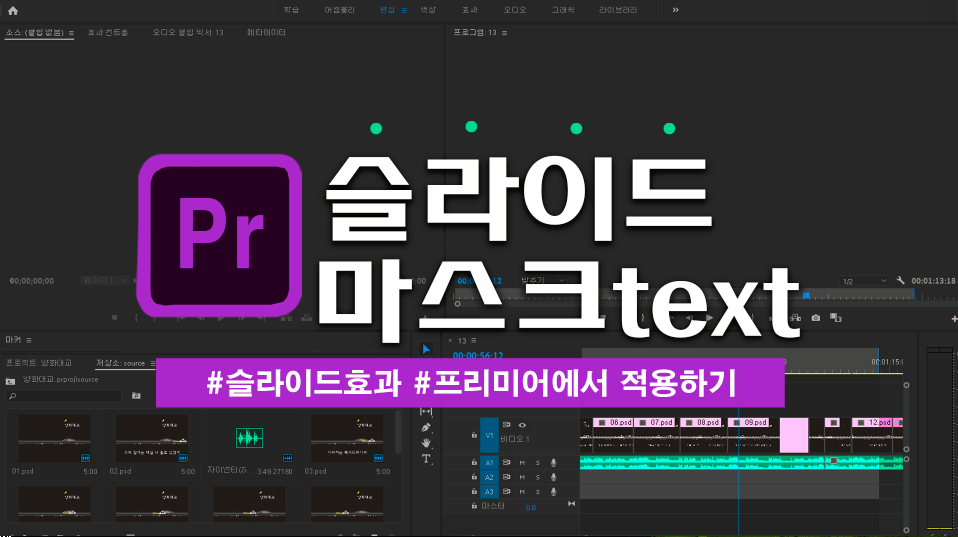Image resolution: width=958 pixels, height=537 pixels.
Task: Open the Source panel menu
Action: point(71,33)
